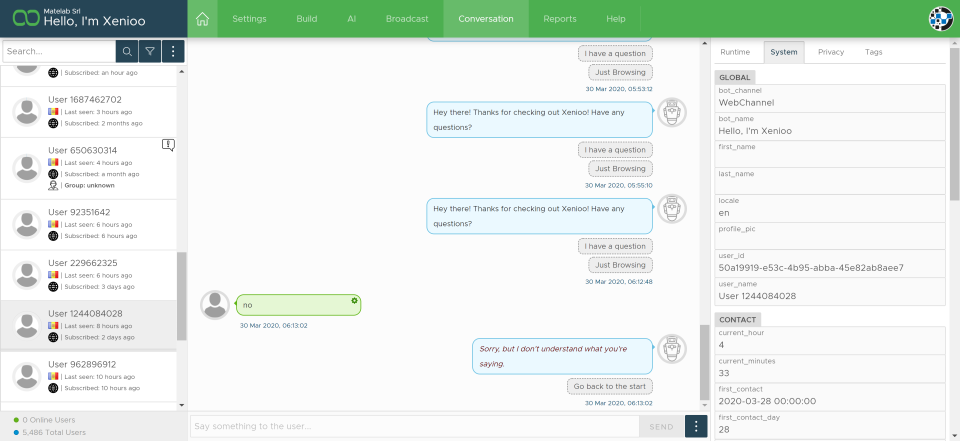Click the first_contact date field
960x441 pixels.
point(830,398)
